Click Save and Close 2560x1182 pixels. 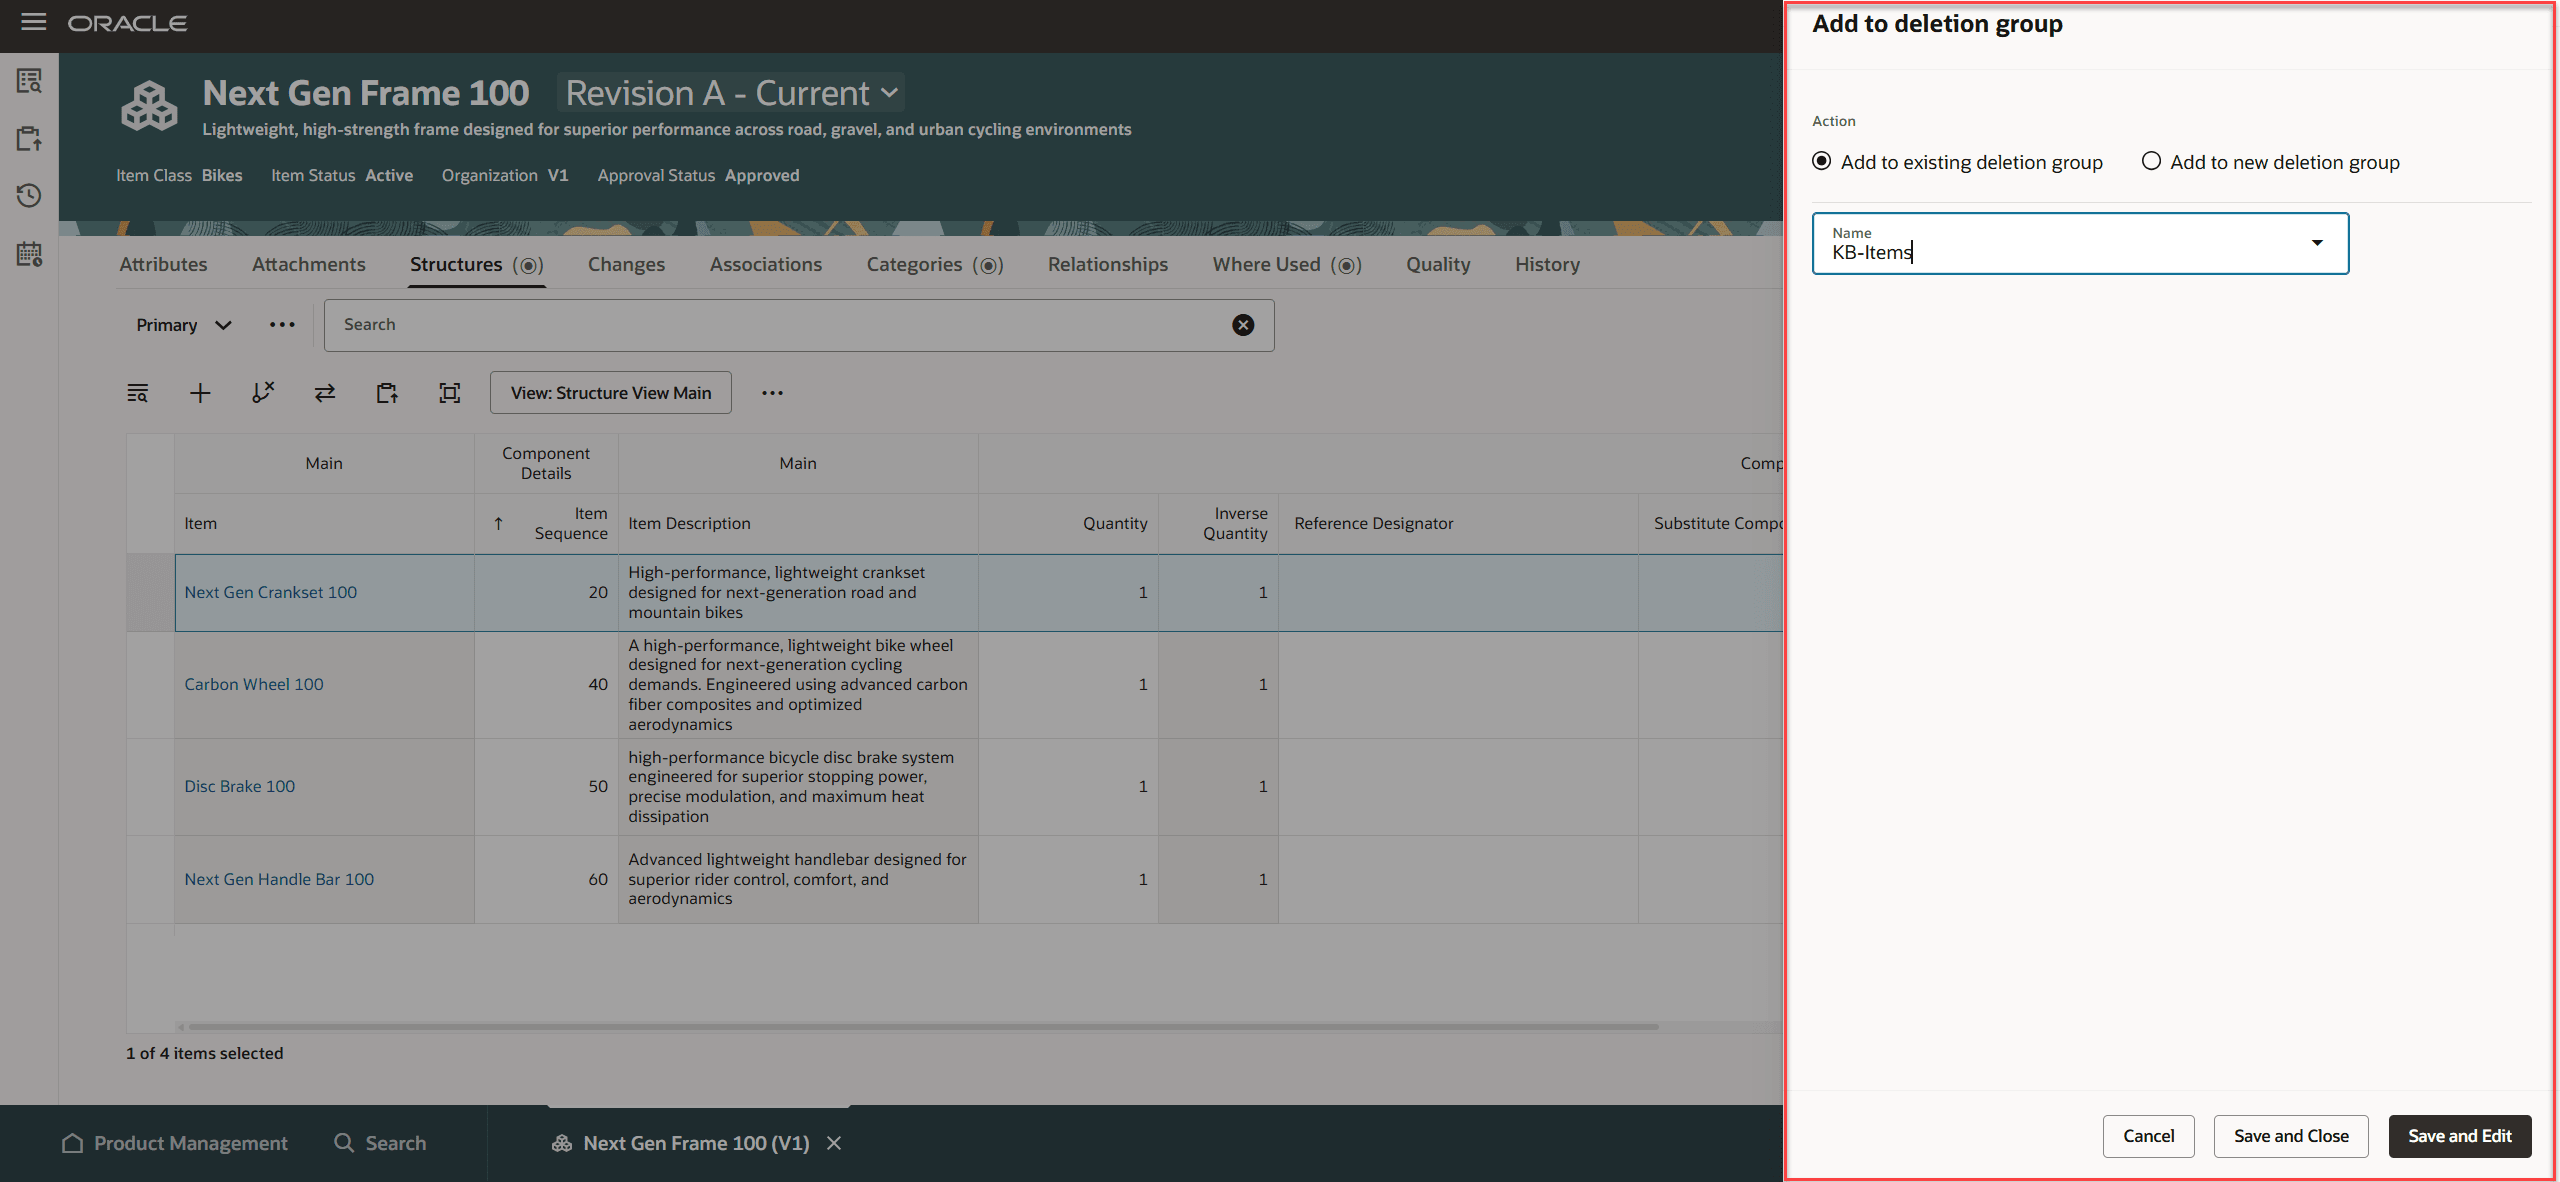point(2291,1136)
